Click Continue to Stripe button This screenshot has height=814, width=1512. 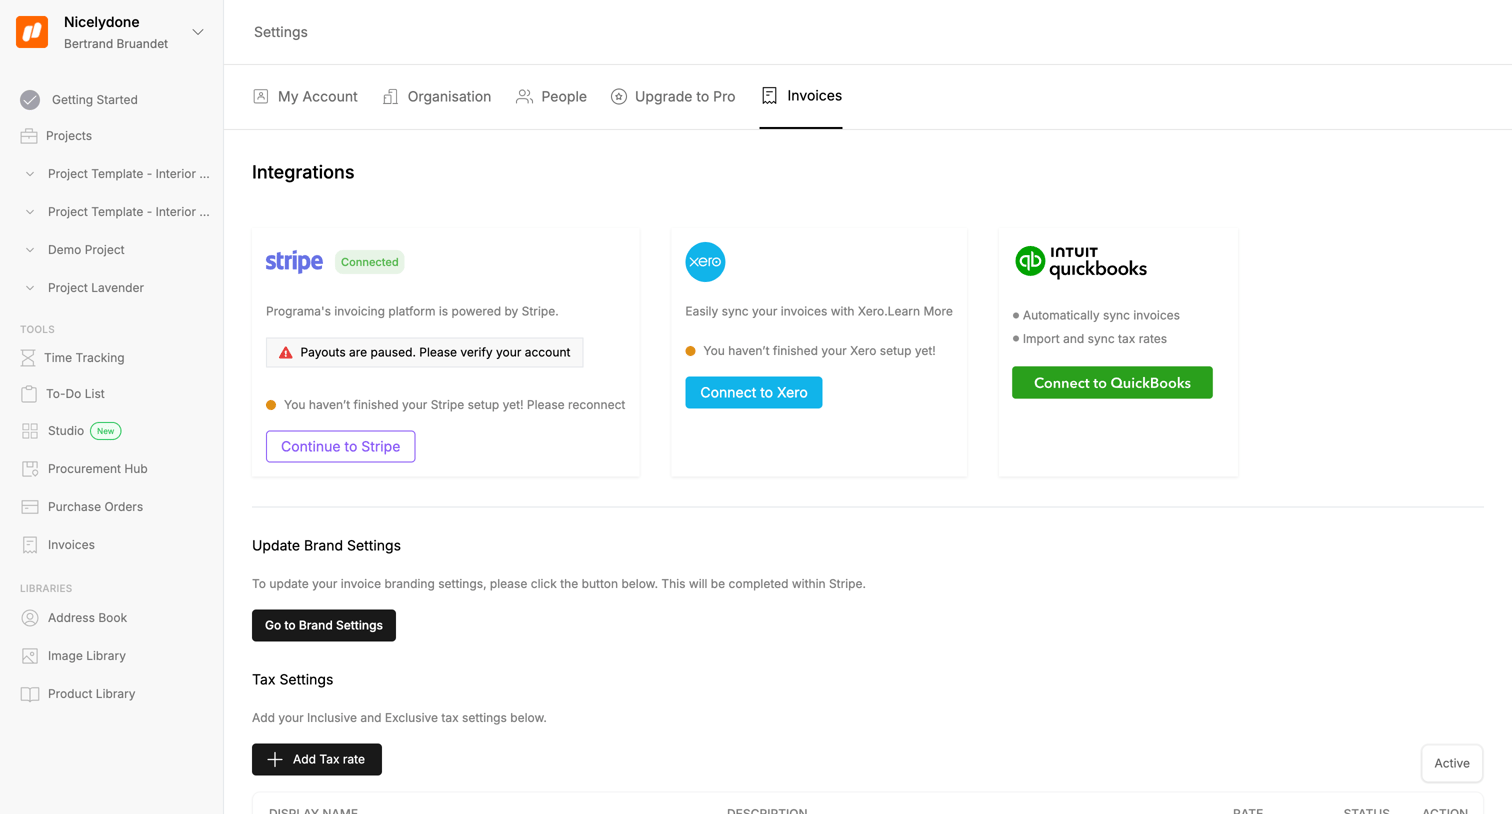(341, 447)
